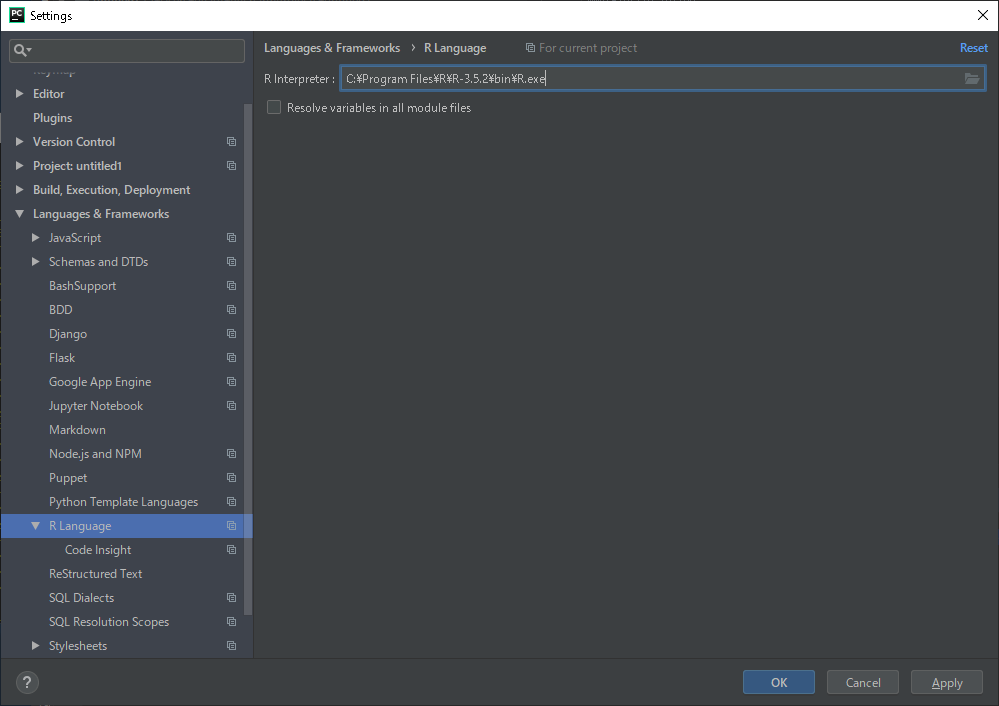Enable Resolve variables in all module files

[273, 107]
